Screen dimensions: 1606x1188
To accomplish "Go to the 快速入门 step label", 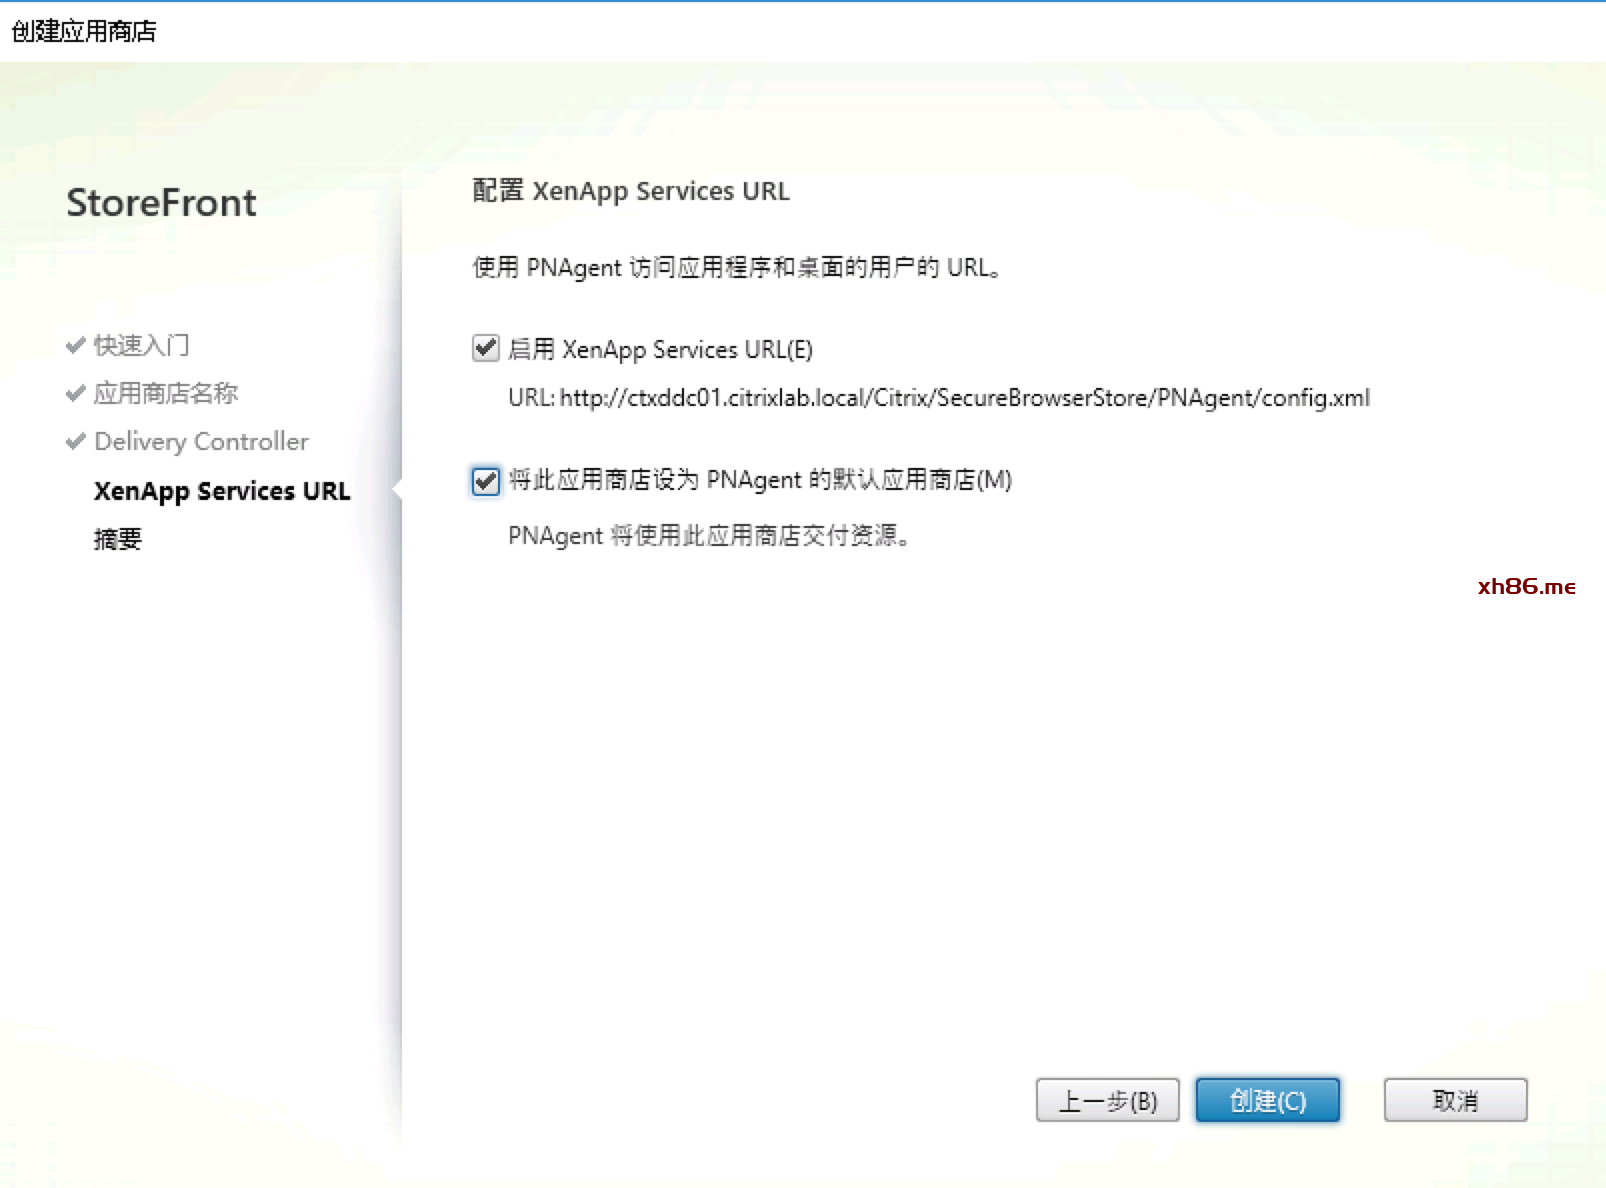I will [x=141, y=346].
